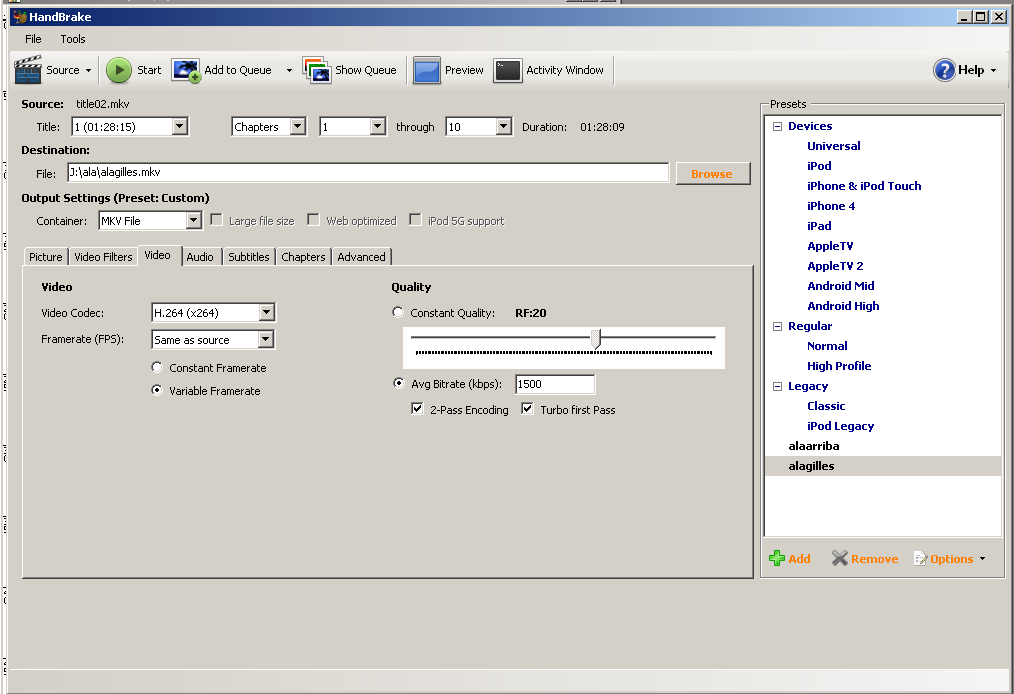Select the Normal preset
Screen dimensions: 1014x694
coord(827,346)
